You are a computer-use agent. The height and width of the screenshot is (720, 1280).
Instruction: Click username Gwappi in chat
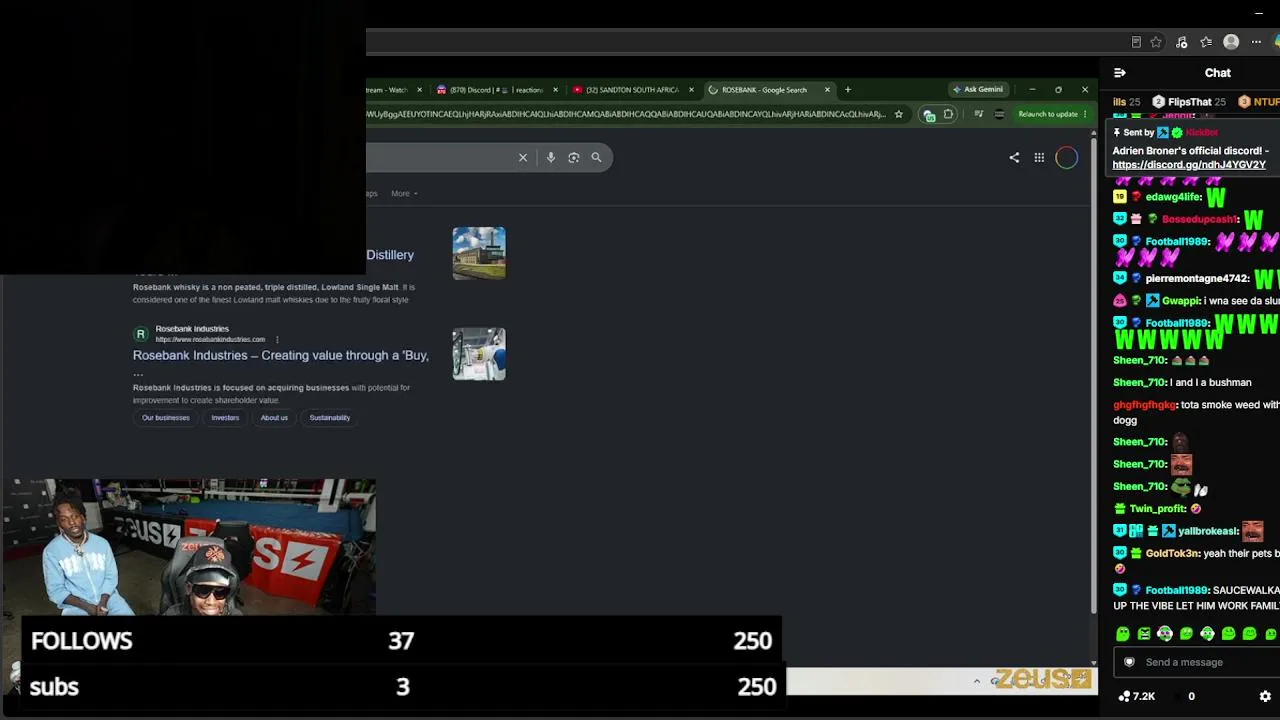[1181, 301]
